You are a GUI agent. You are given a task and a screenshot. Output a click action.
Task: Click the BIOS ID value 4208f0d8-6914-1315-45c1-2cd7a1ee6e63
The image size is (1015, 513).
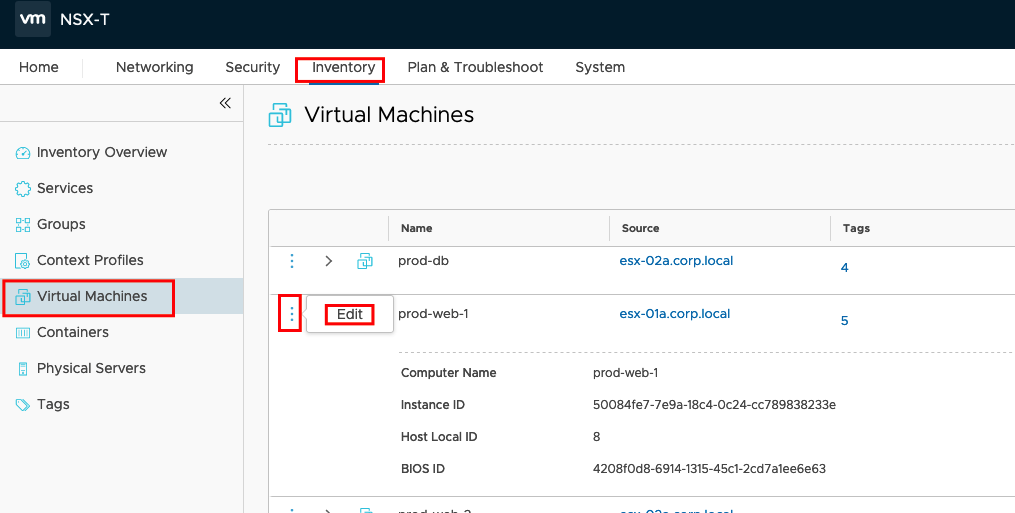[709, 469]
